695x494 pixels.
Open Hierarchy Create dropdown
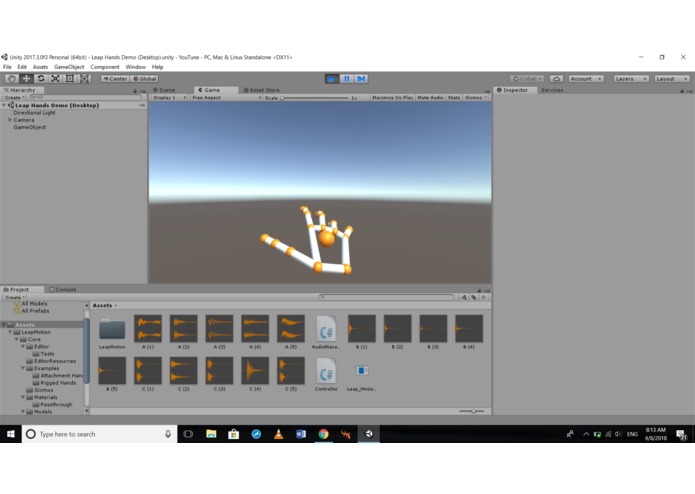pos(14,97)
